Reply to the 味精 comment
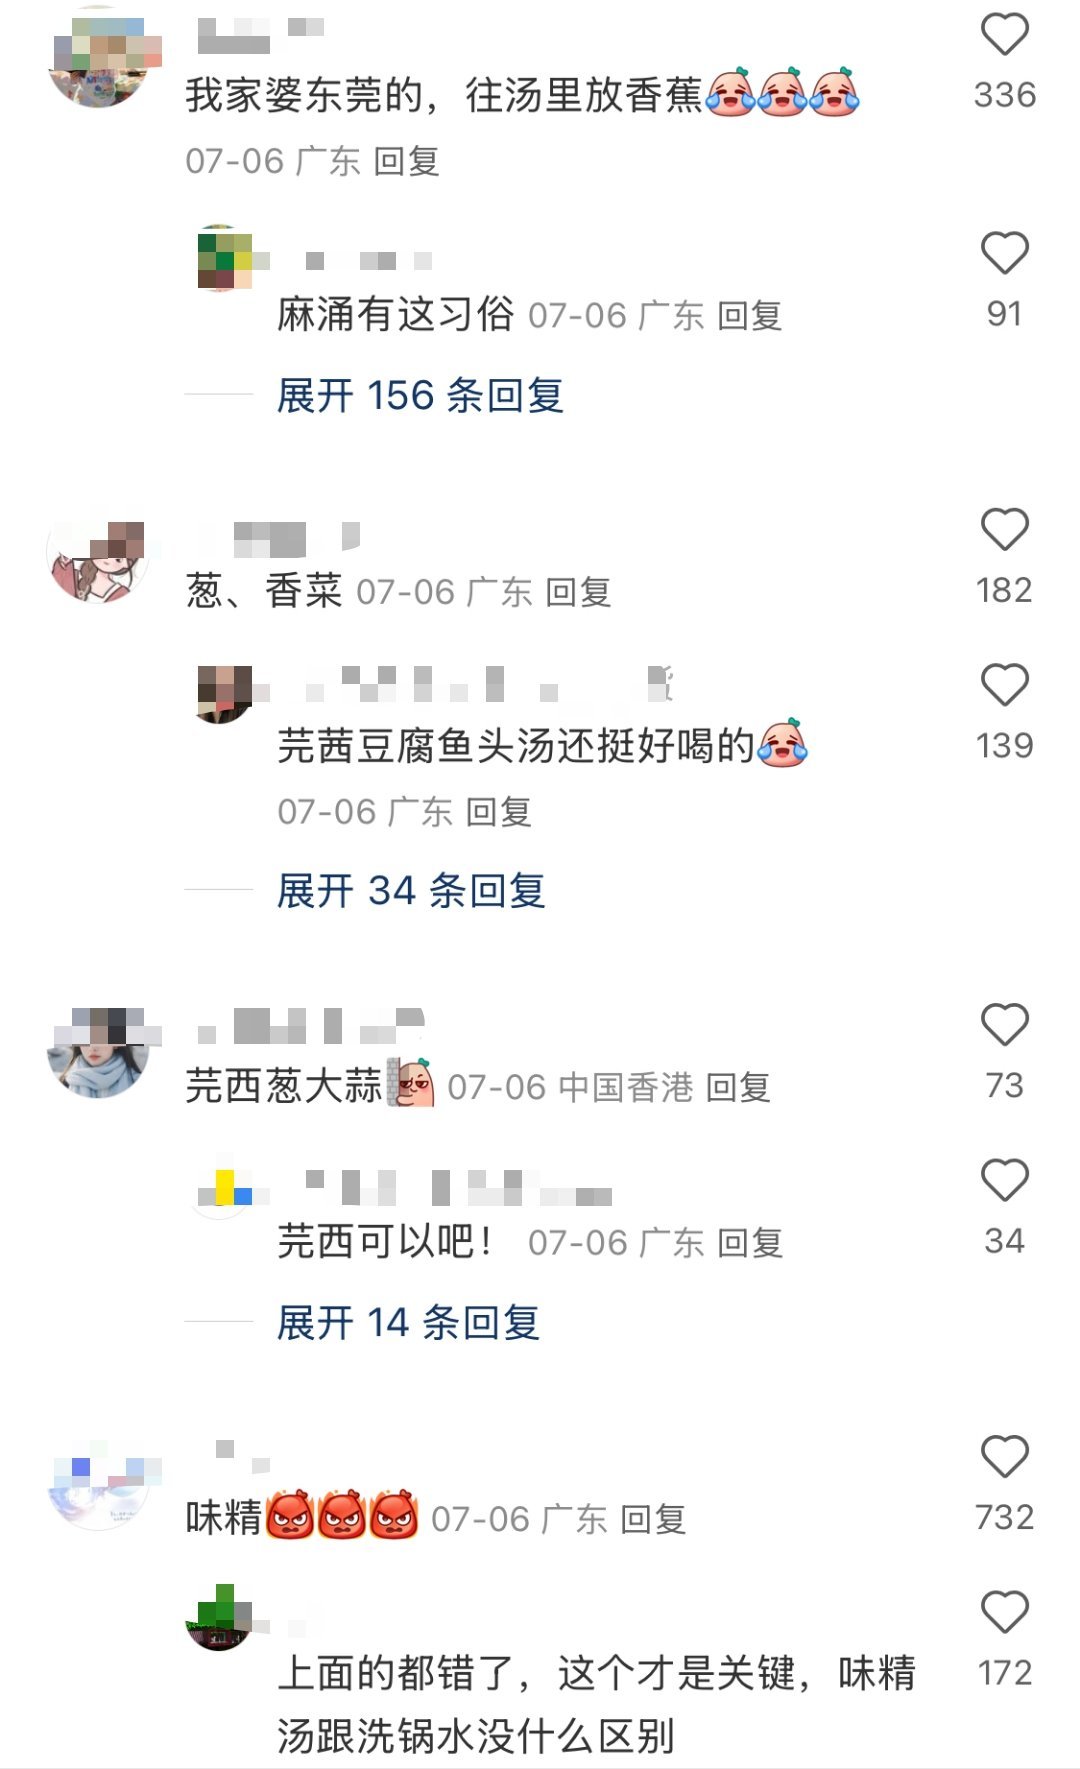The width and height of the screenshot is (1080, 1769). pos(653,1520)
